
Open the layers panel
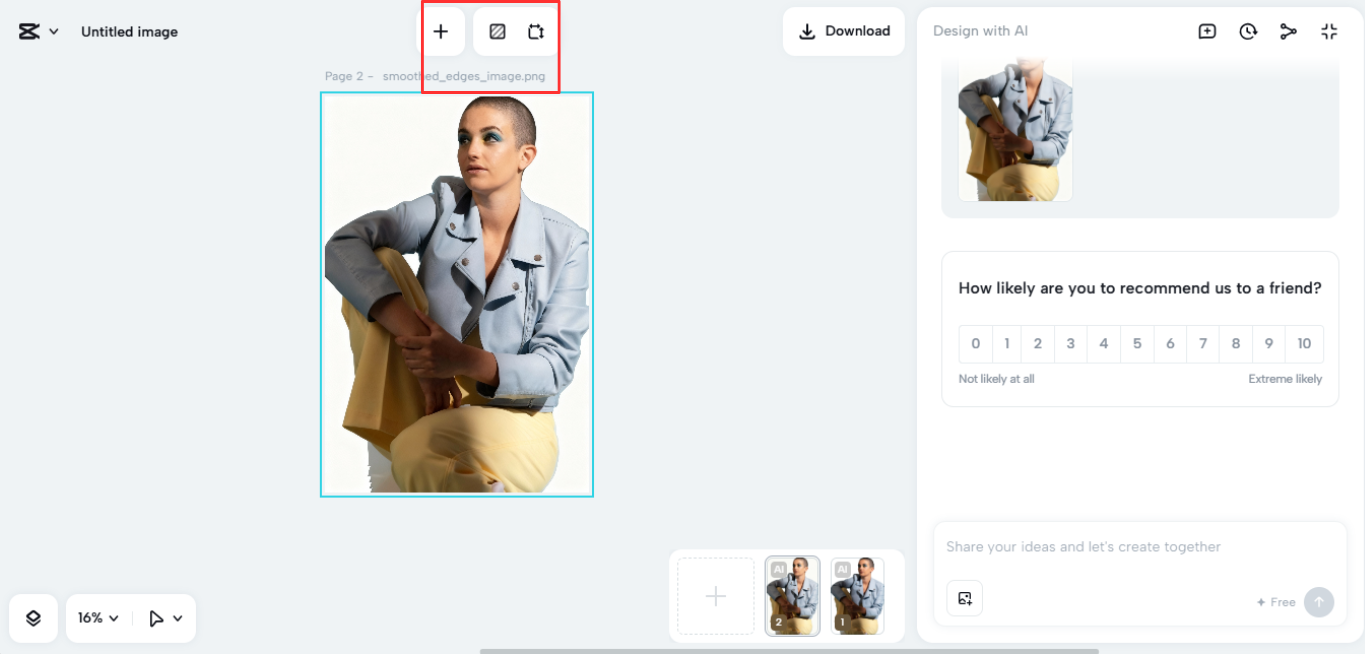tap(33, 618)
